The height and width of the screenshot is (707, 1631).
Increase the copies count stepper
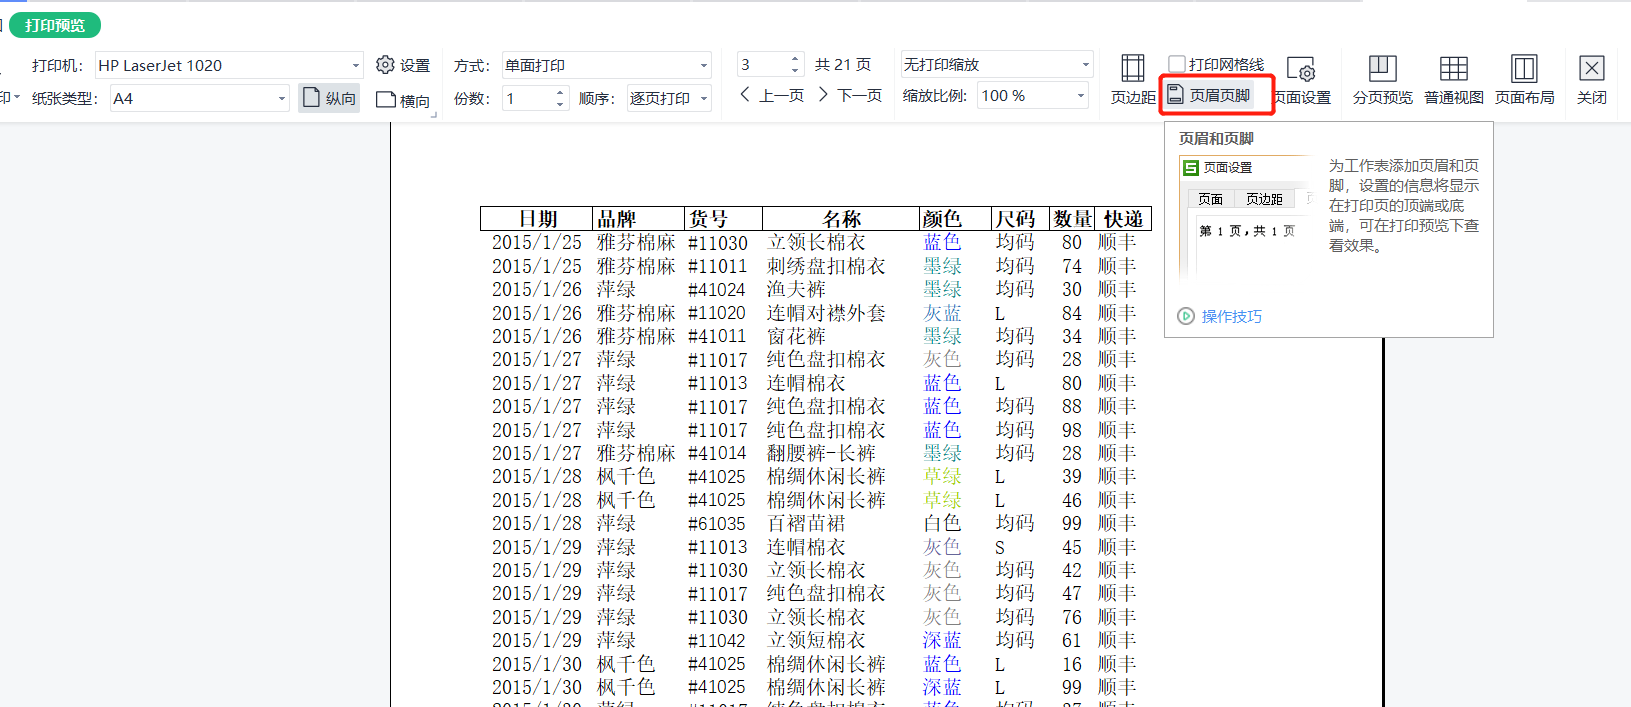pos(559,92)
